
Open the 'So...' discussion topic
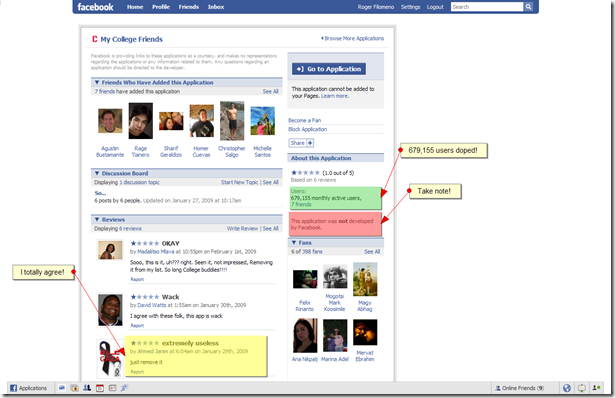click(x=100, y=193)
